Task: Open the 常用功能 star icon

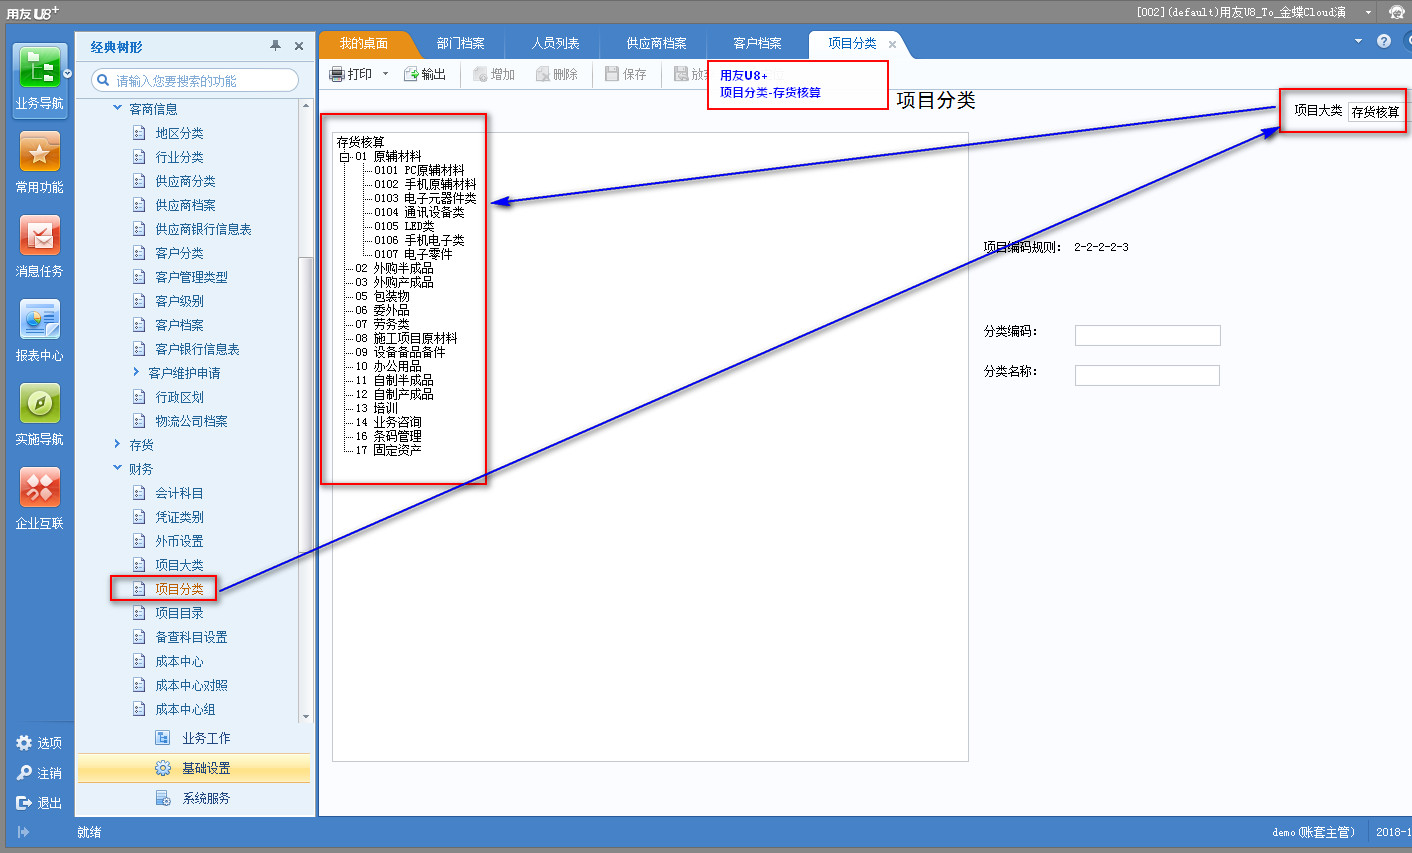Action: point(39,154)
